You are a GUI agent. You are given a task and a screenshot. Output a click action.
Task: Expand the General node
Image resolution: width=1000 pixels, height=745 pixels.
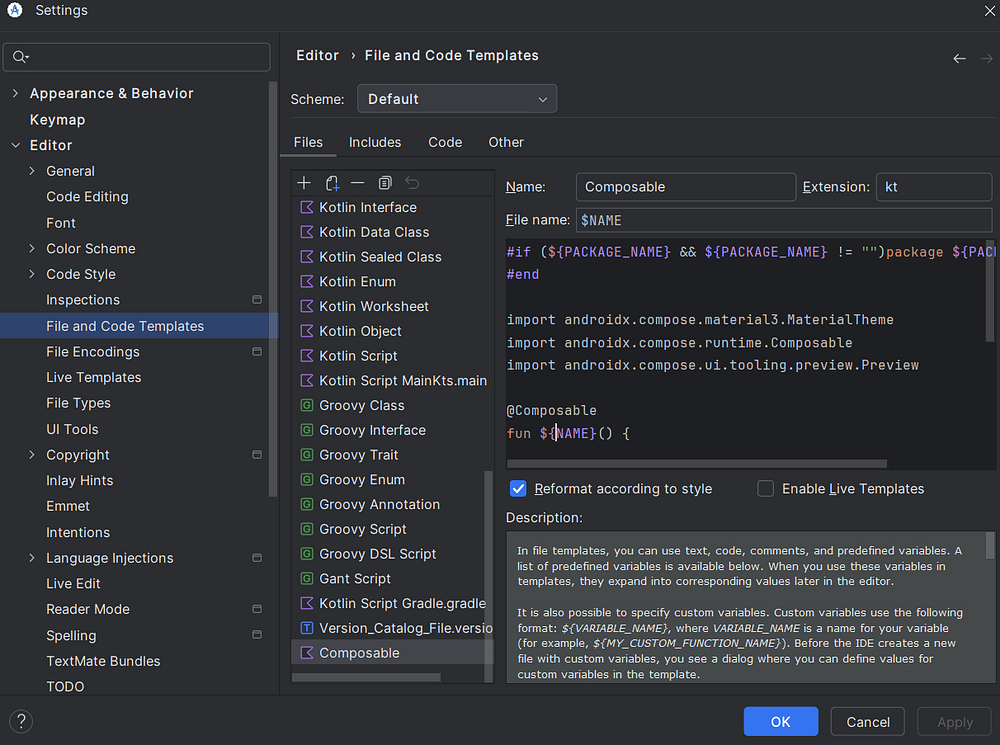pos(32,171)
